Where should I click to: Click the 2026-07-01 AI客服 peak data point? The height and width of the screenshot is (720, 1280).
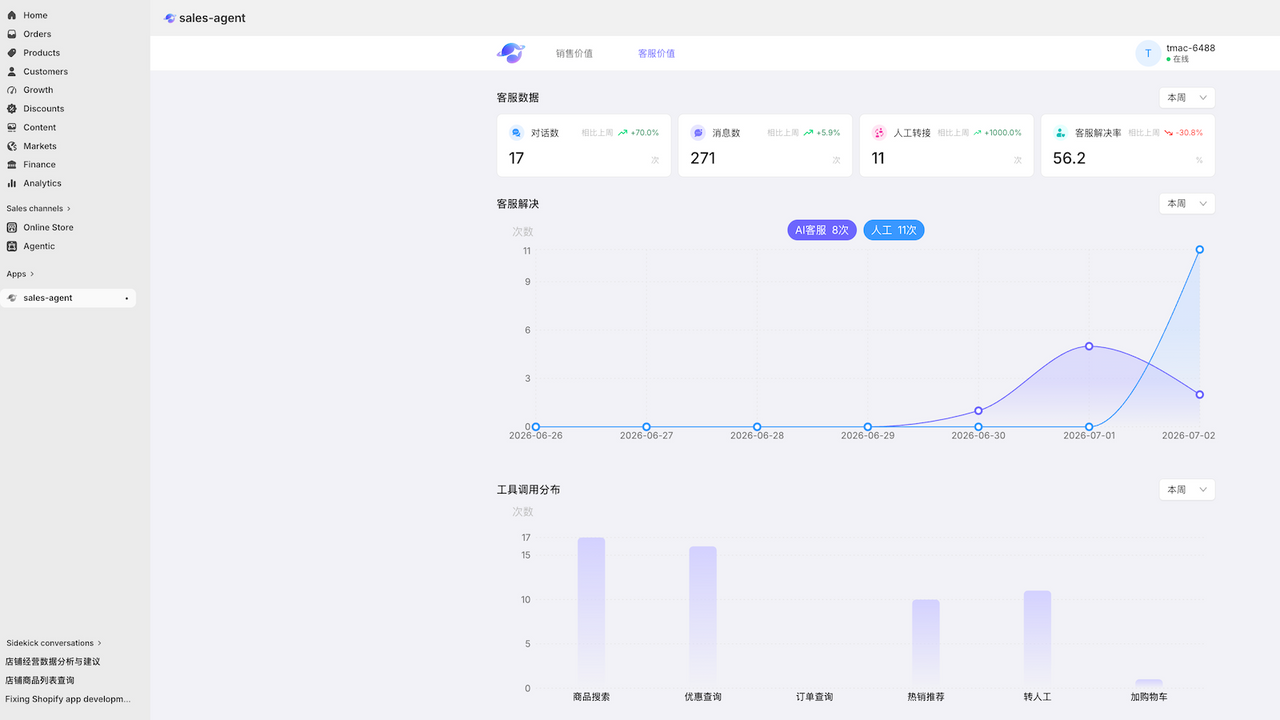pyautogui.click(x=1089, y=346)
